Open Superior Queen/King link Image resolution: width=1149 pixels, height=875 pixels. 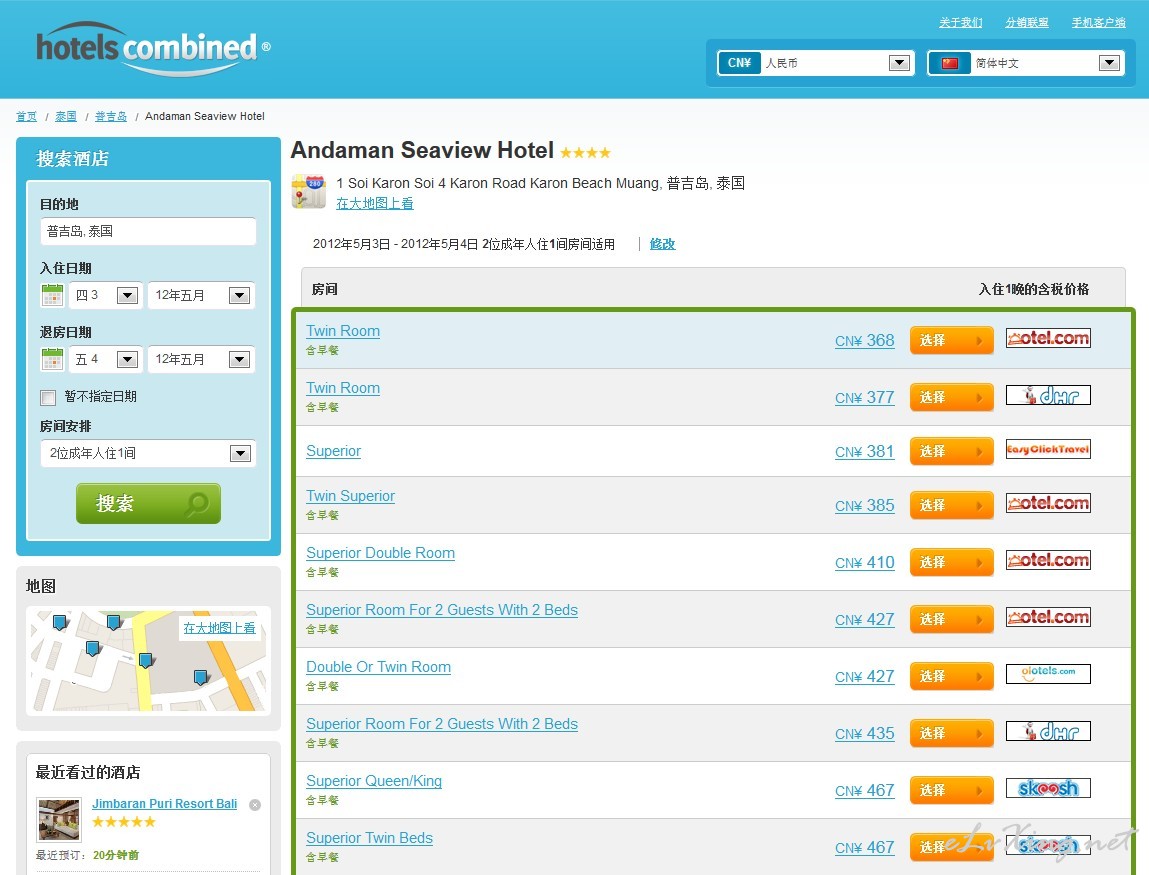click(x=374, y=781)
